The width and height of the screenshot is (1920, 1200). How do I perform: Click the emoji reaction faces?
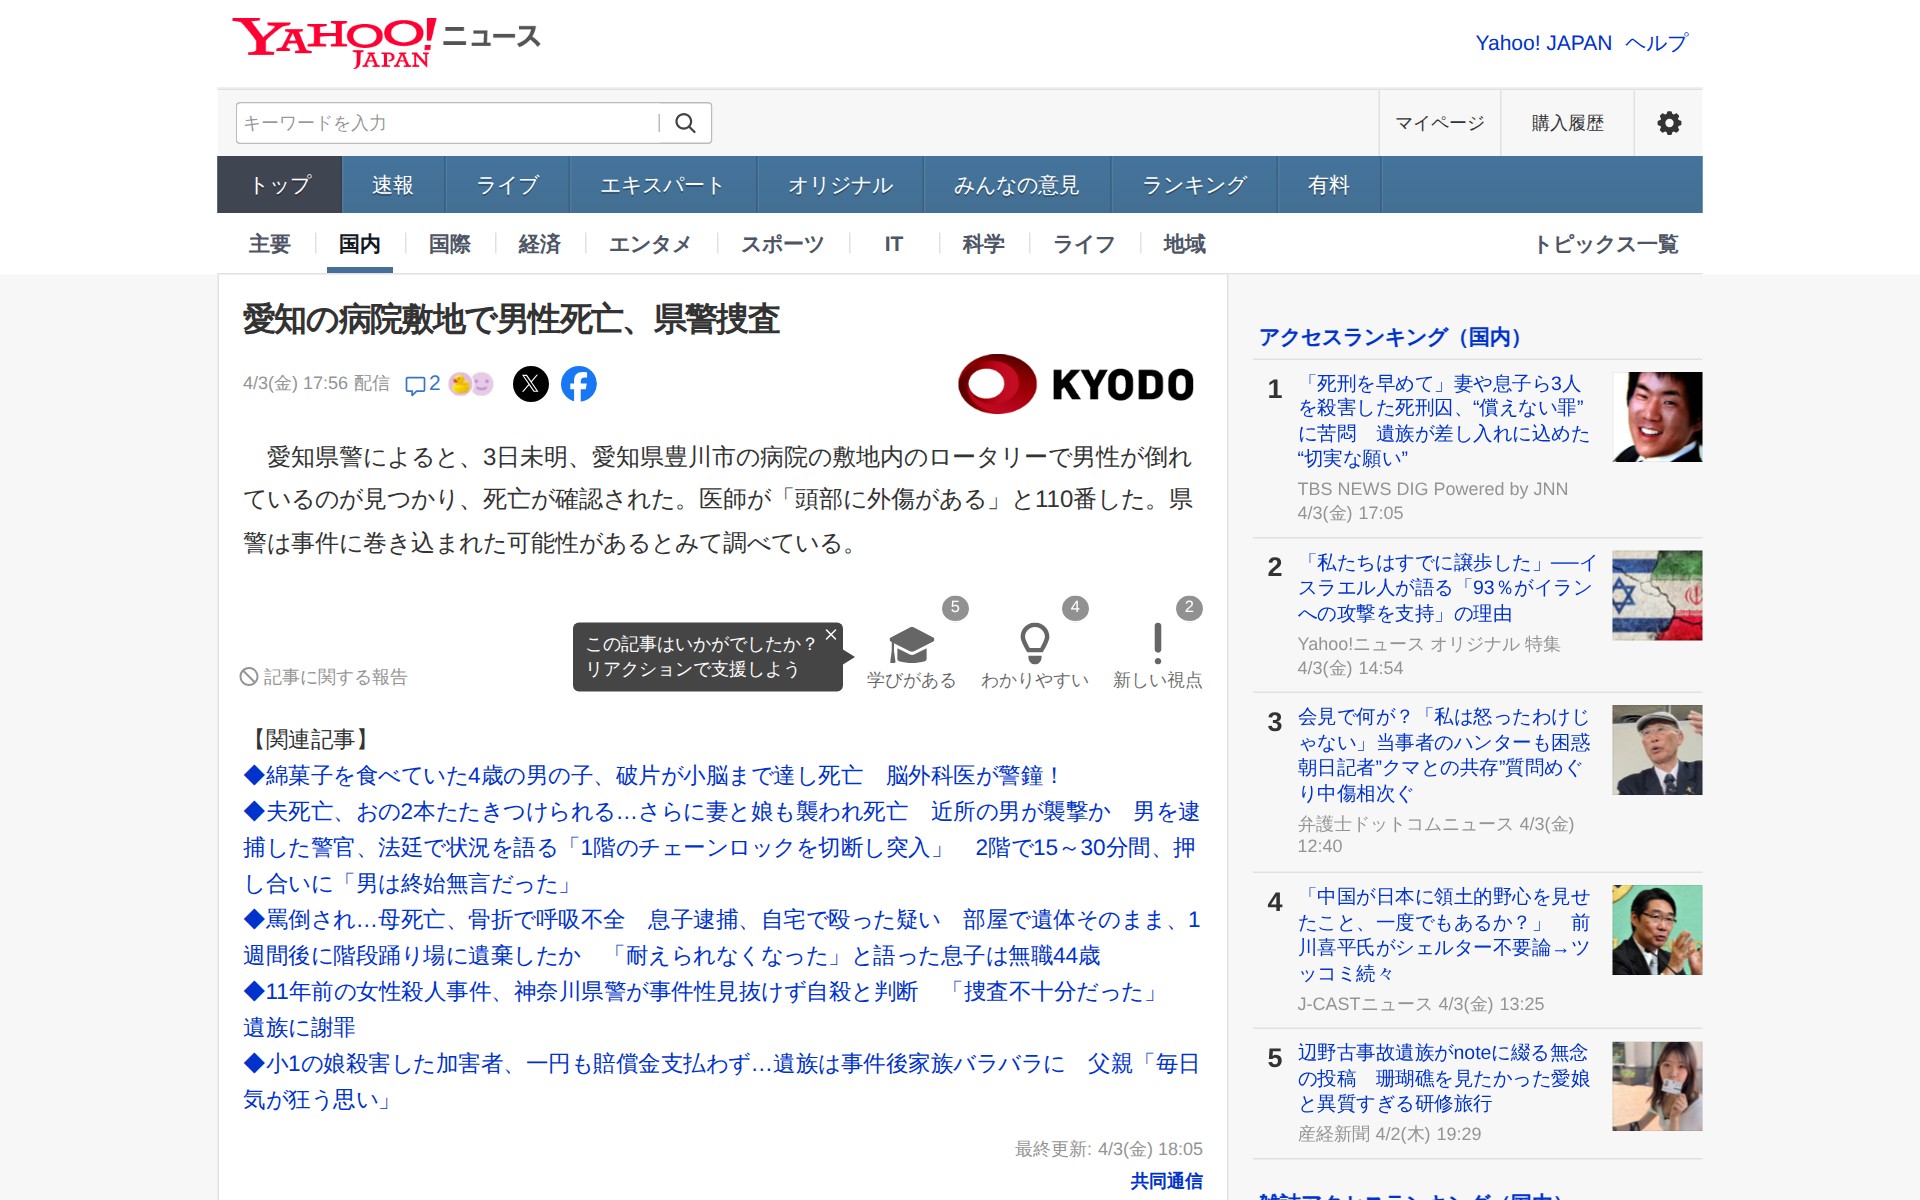pos(471,384)
